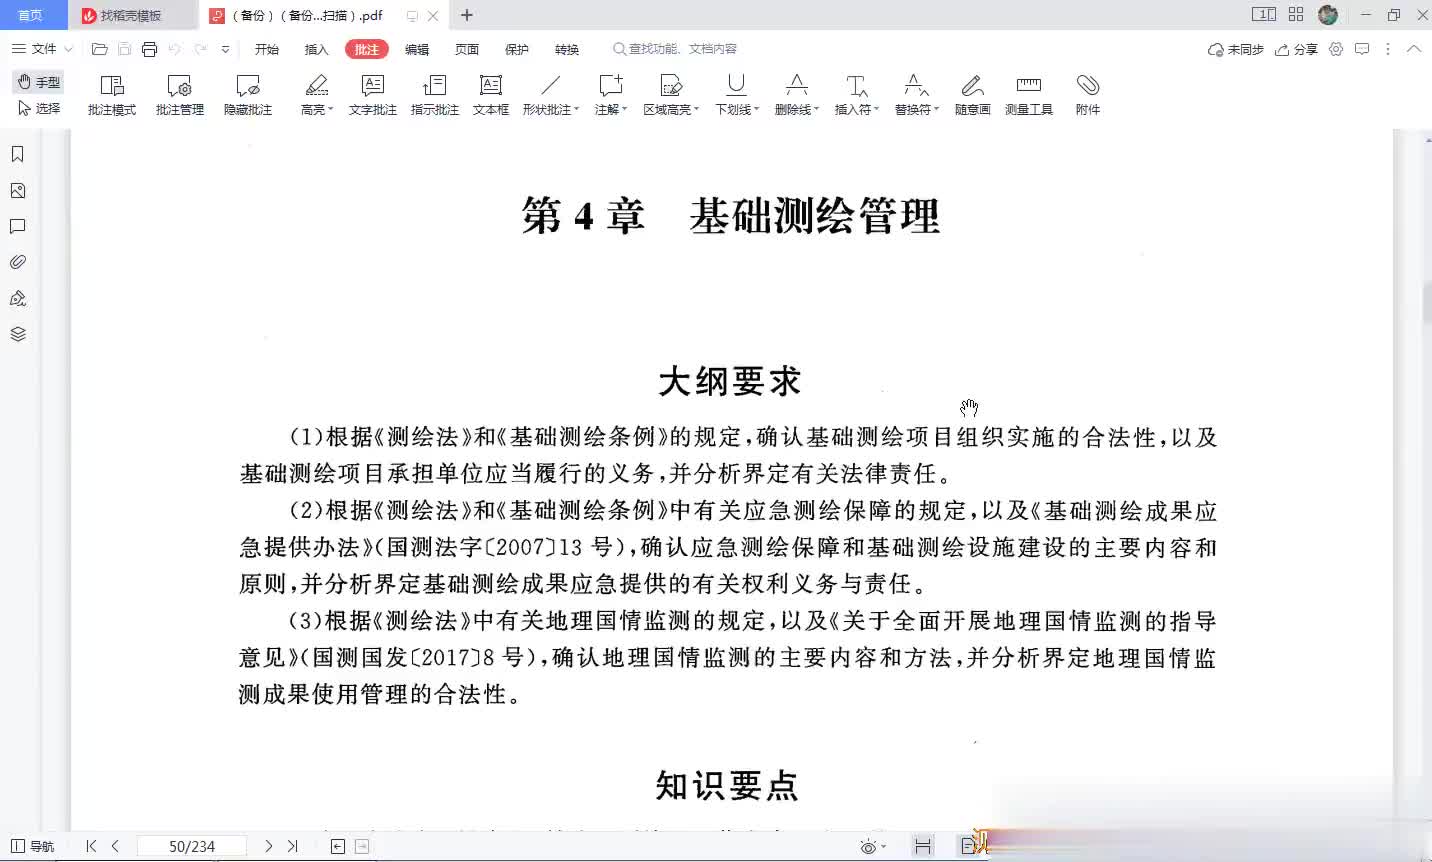Screen dimensions: 1432x862
Task: Click the vertical scrollbar thumb
Action: click(x=1426, y=304)
